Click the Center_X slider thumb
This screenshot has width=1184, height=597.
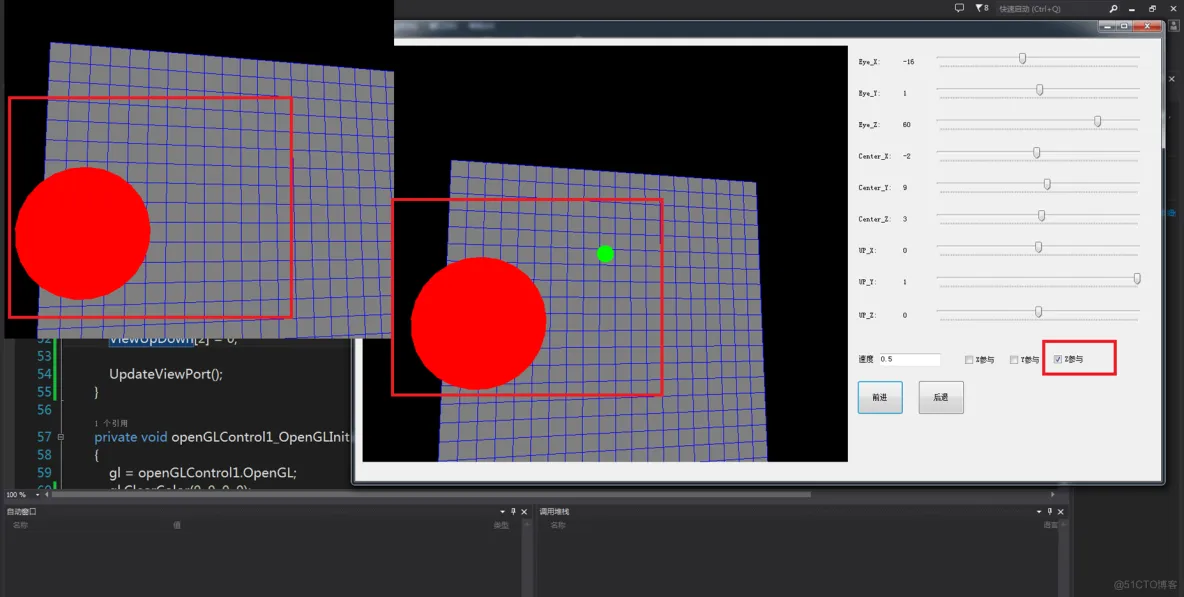1037,152
